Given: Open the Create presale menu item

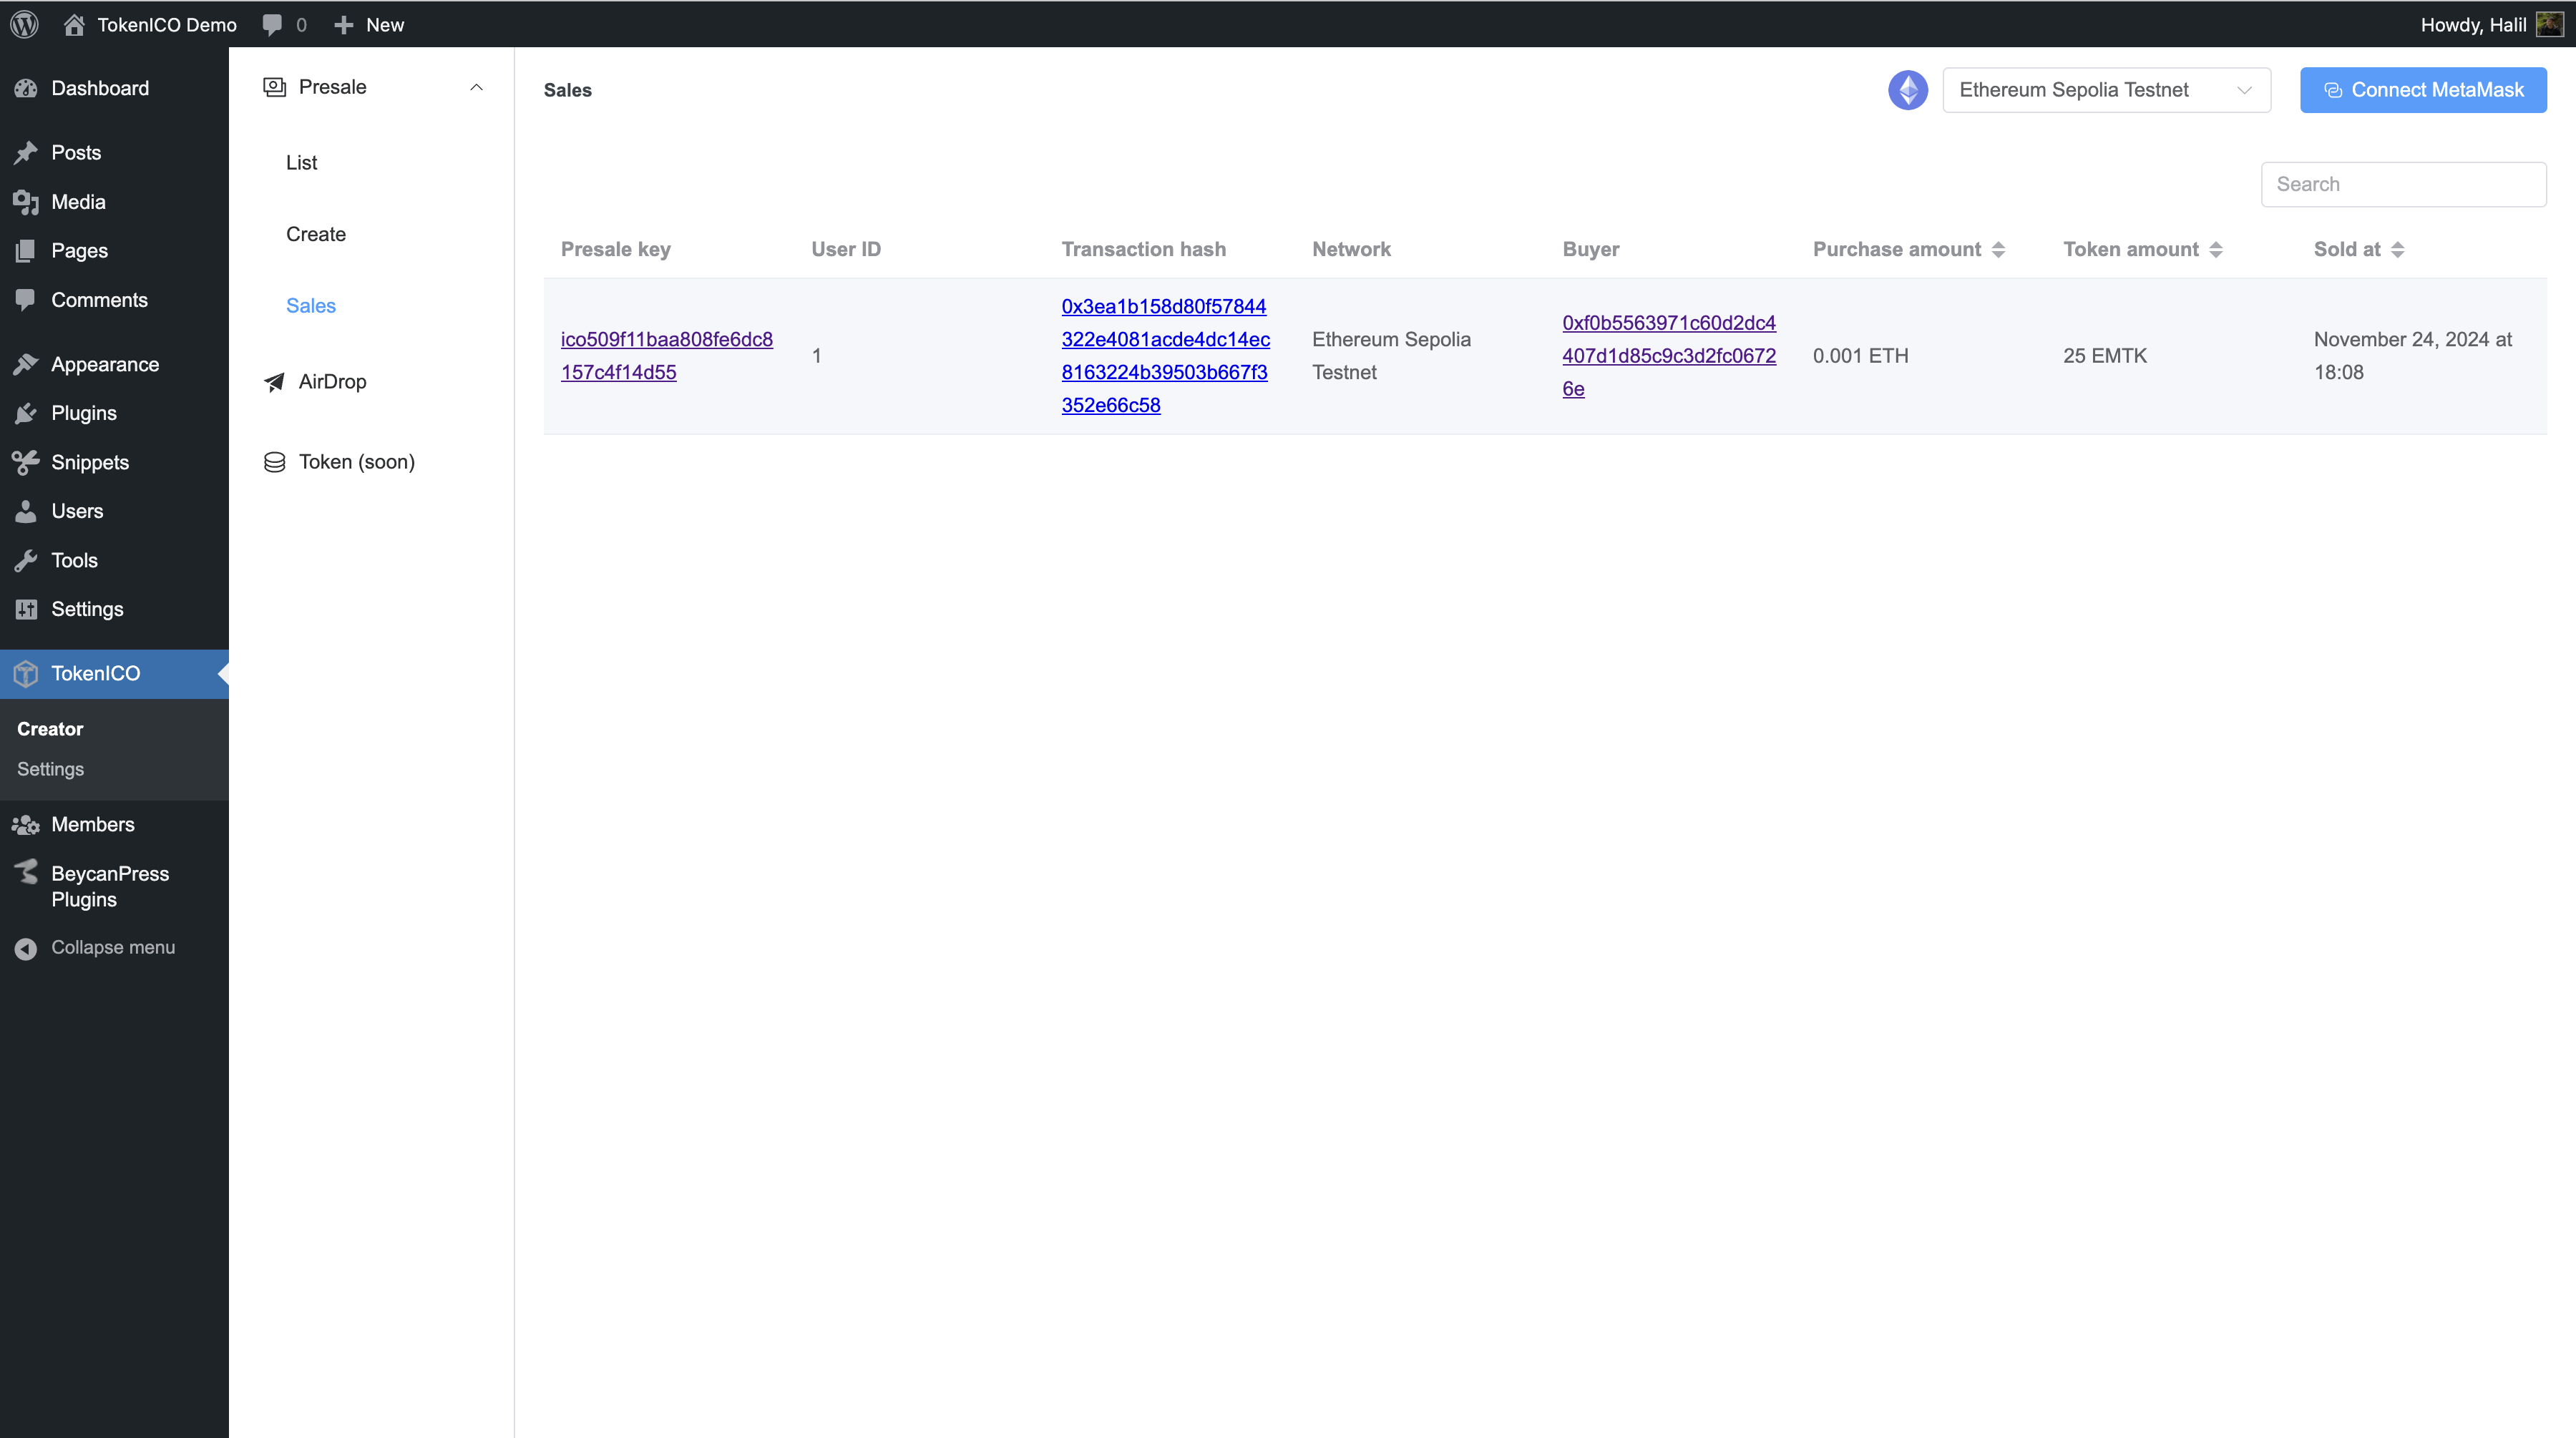Looking at the screenshot, I should click(x=316, y=234).
